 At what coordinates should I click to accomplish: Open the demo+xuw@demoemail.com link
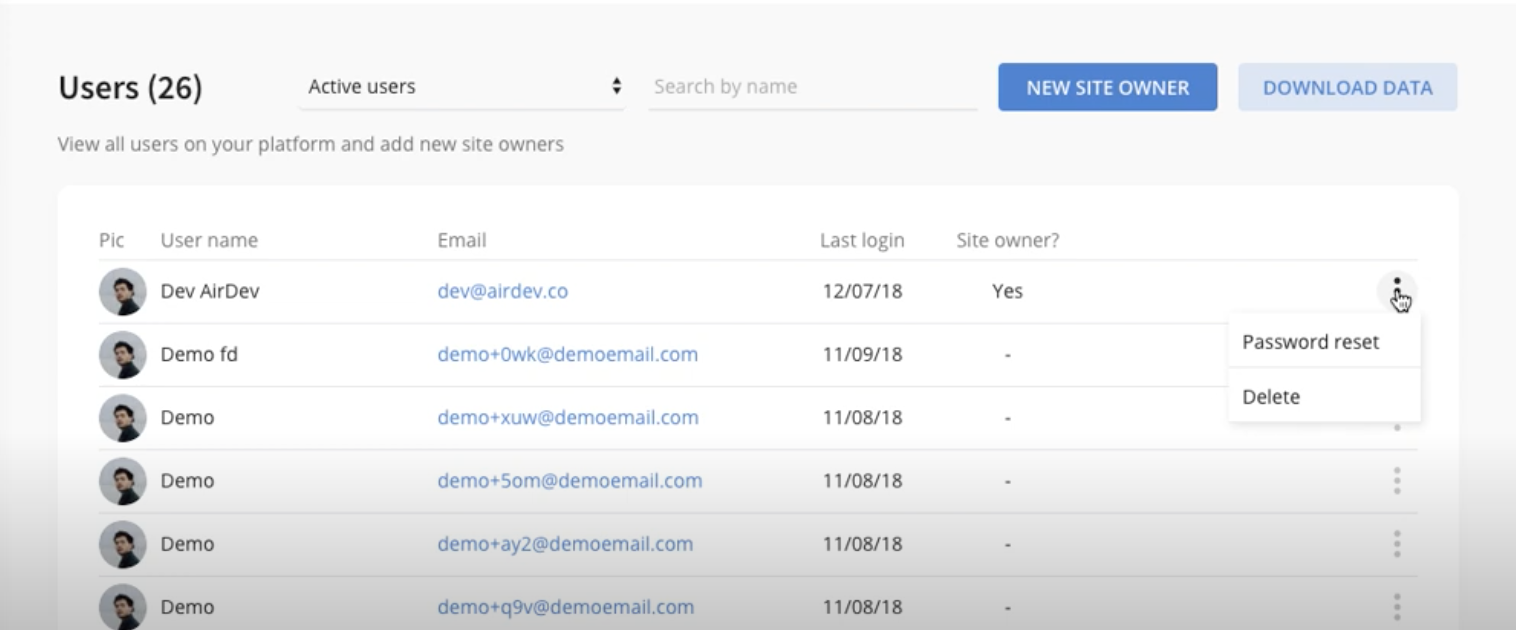(567, 418)
